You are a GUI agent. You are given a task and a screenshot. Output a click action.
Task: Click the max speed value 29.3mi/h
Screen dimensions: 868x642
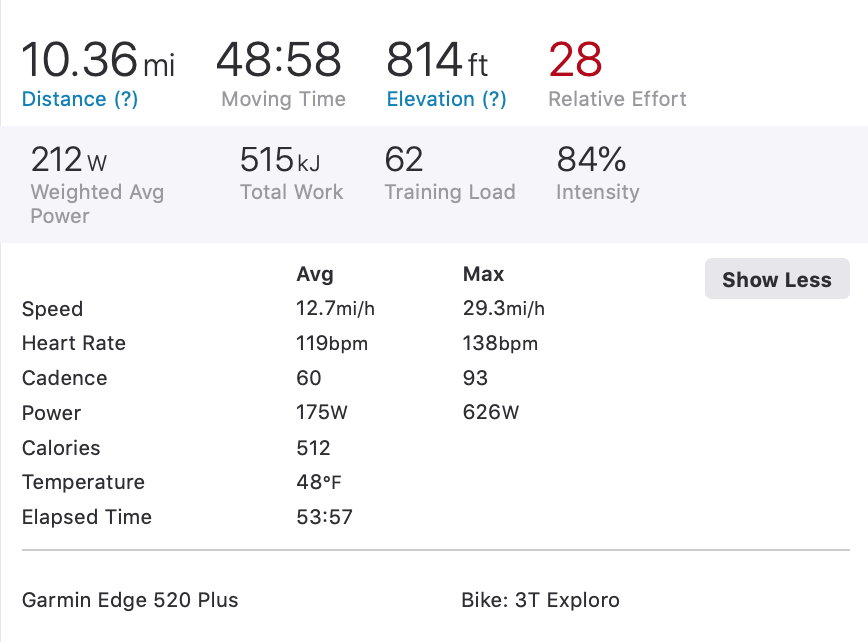504,309
